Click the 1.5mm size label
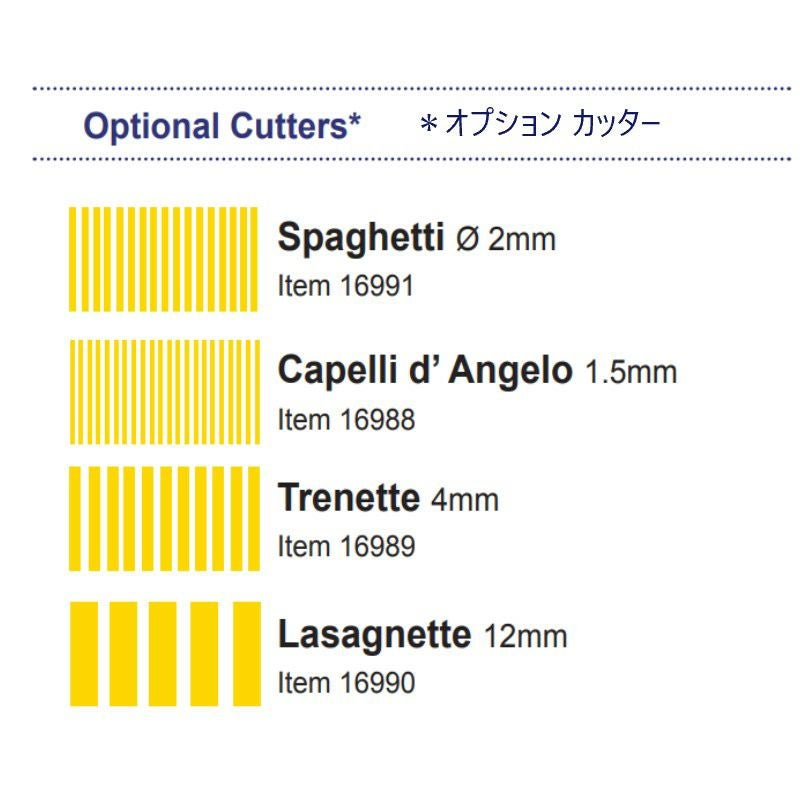 click(x=630, y=373)
